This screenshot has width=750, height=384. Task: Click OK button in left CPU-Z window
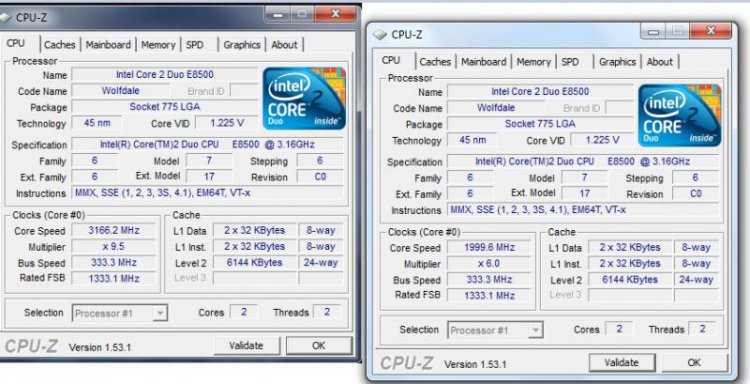319,345
